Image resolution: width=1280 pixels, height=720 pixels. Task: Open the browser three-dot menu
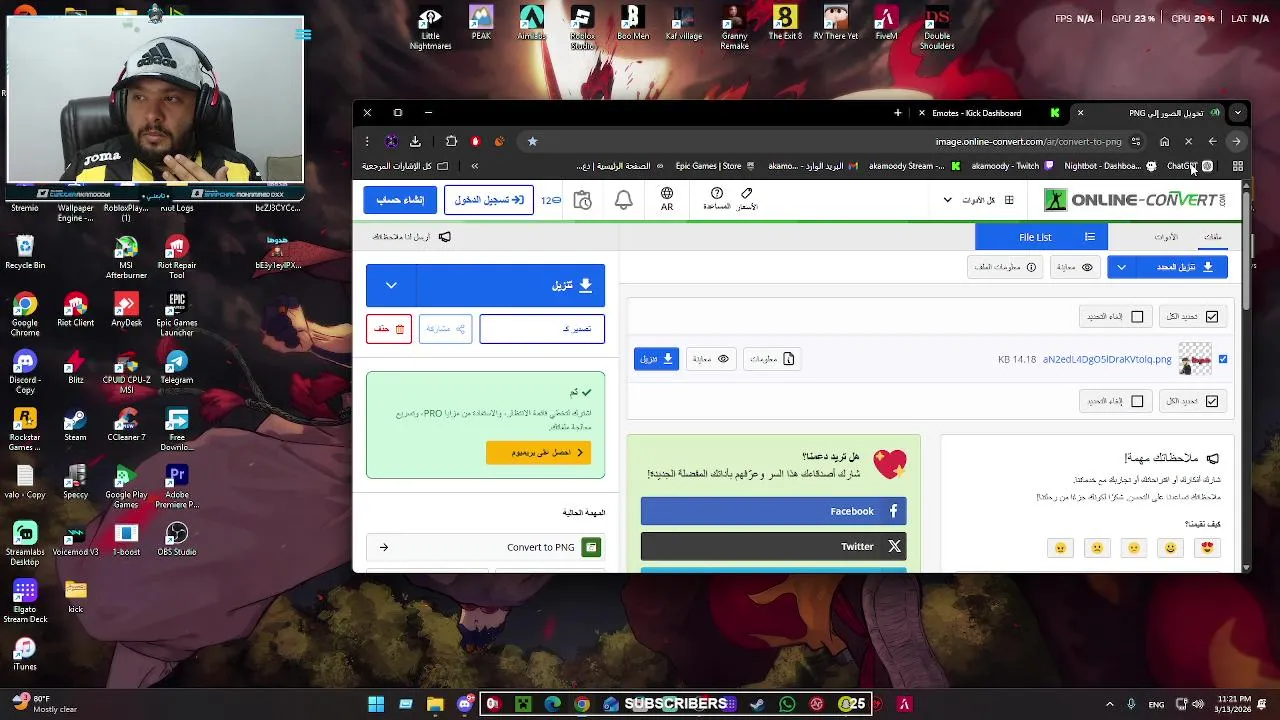tap(367, 141)
